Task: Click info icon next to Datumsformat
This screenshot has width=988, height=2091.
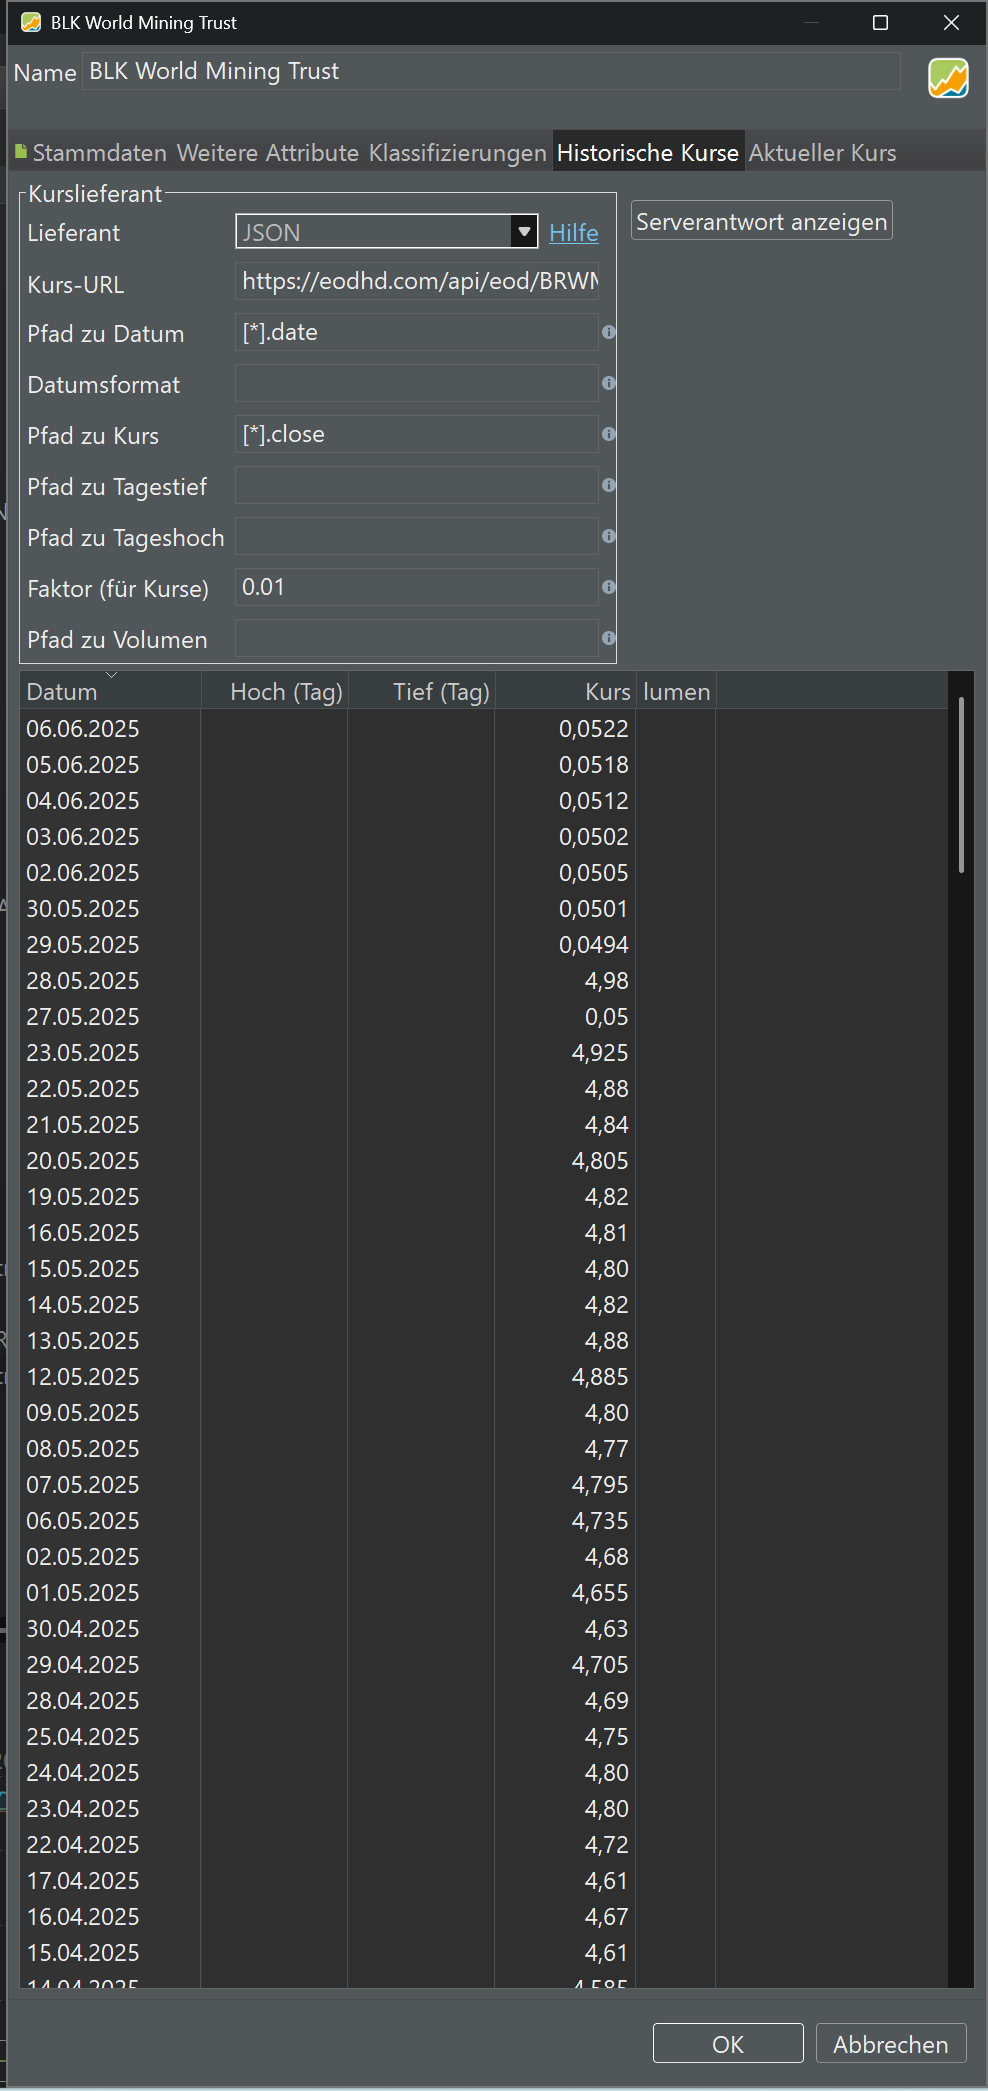Action: coord(608,383)
